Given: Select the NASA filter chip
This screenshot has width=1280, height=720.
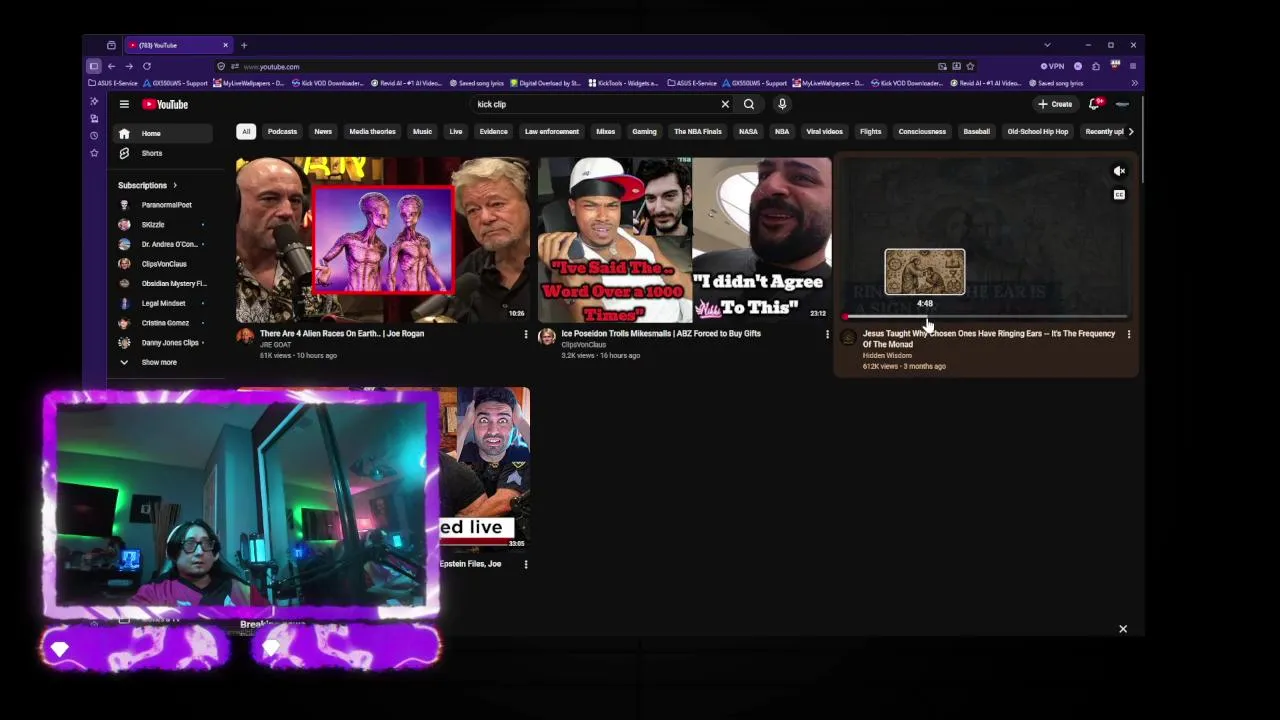Looking at the screenshot, I should click(748, 131).
